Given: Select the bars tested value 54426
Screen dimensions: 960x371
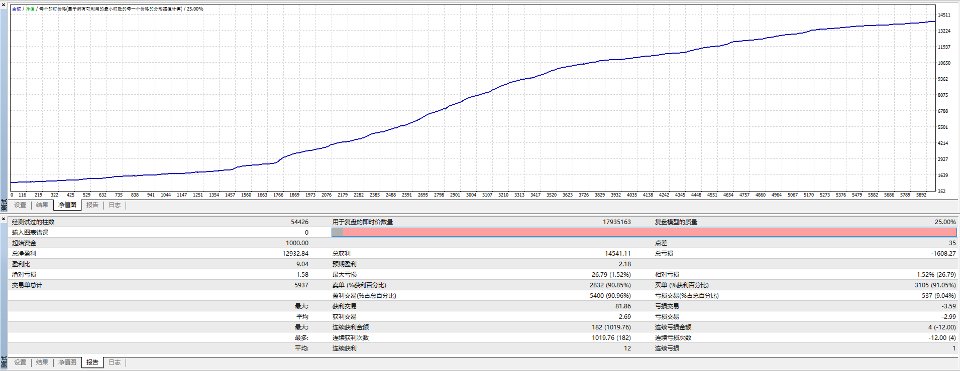Looking at the screenshot, I should (x=299, y=222).
